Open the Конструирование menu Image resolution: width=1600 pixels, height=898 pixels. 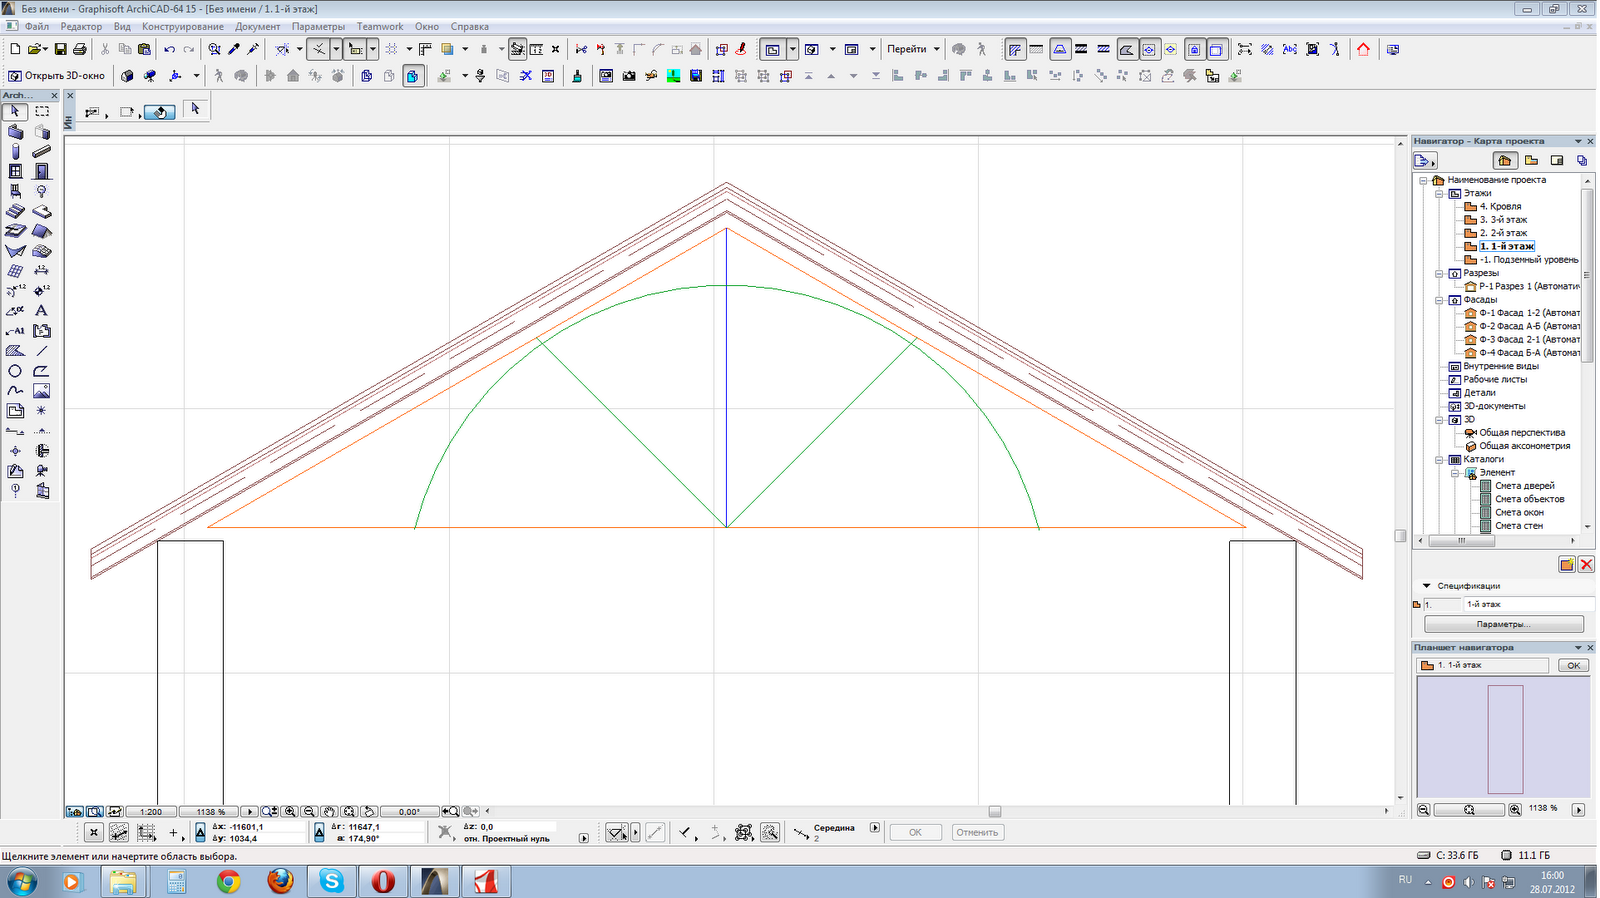click(x=182, y=27)
